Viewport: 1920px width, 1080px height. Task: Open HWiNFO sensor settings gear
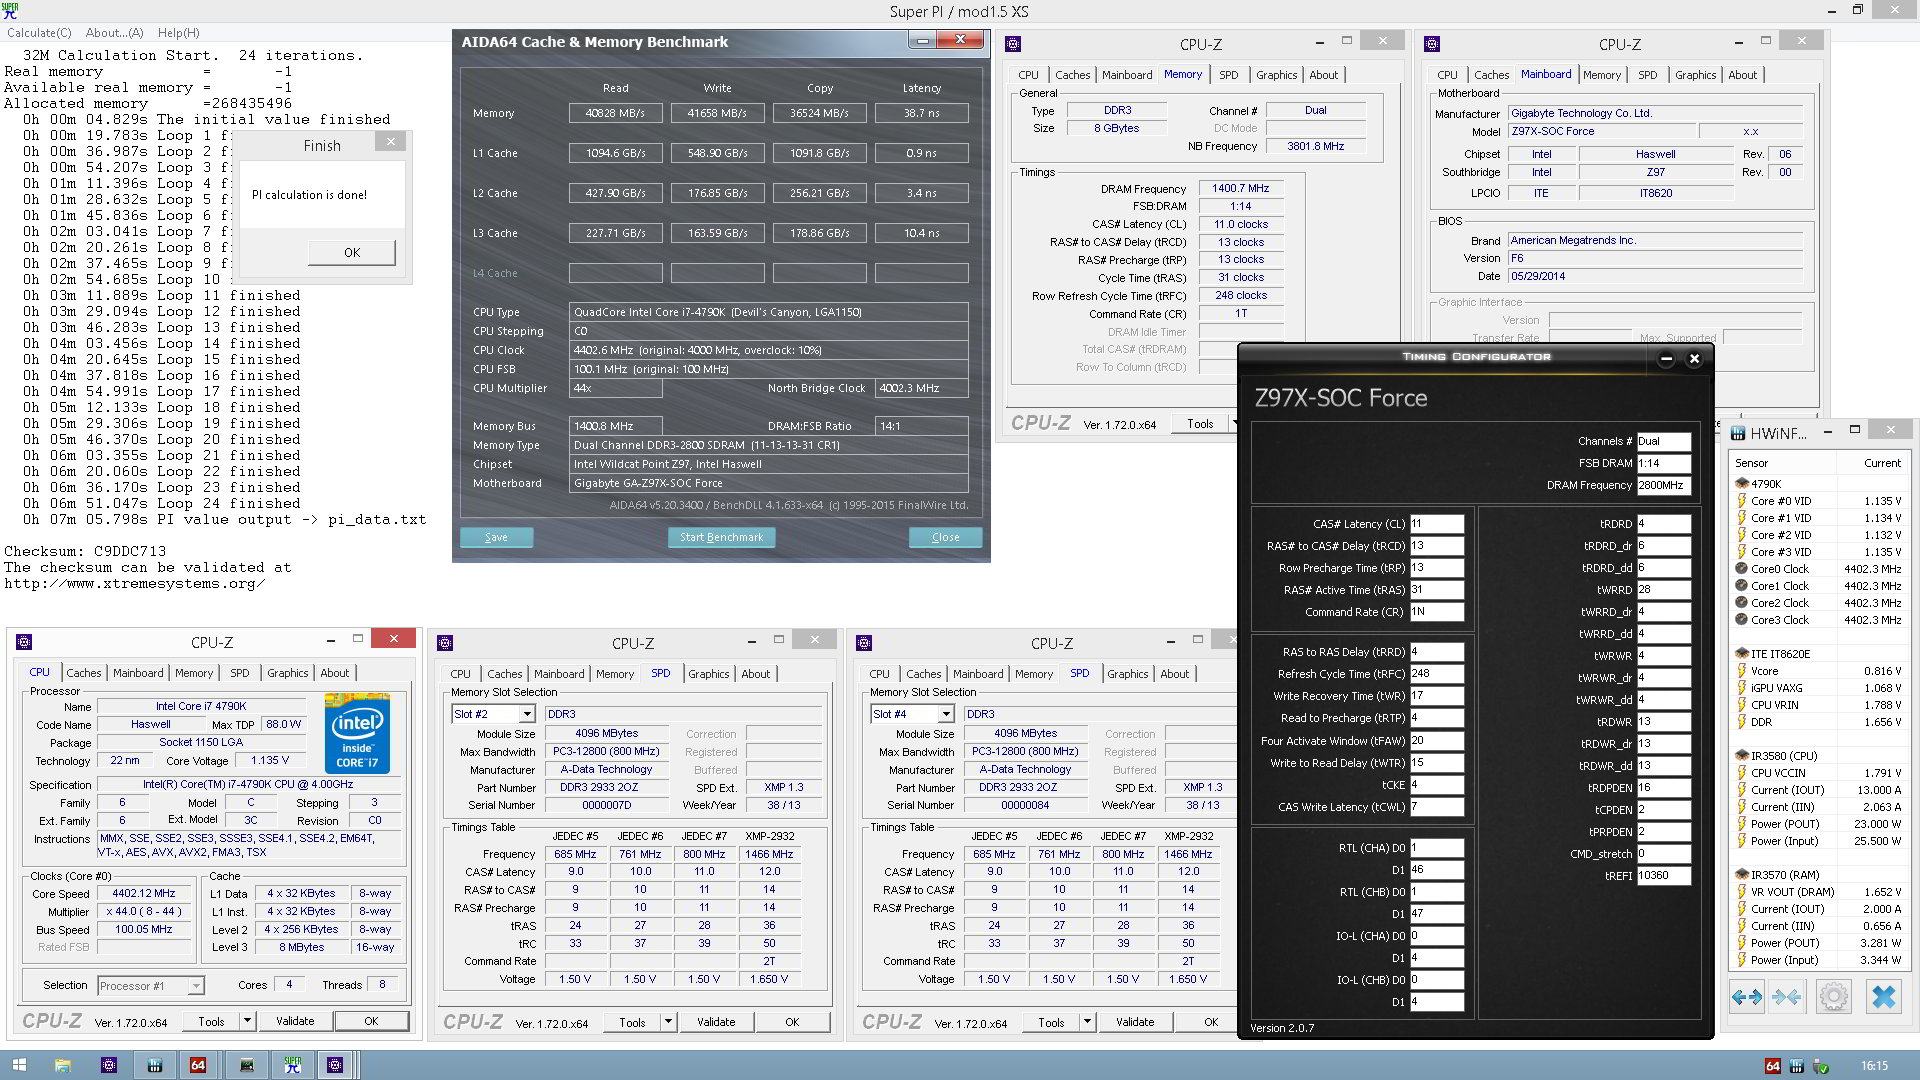(1833, 997)
